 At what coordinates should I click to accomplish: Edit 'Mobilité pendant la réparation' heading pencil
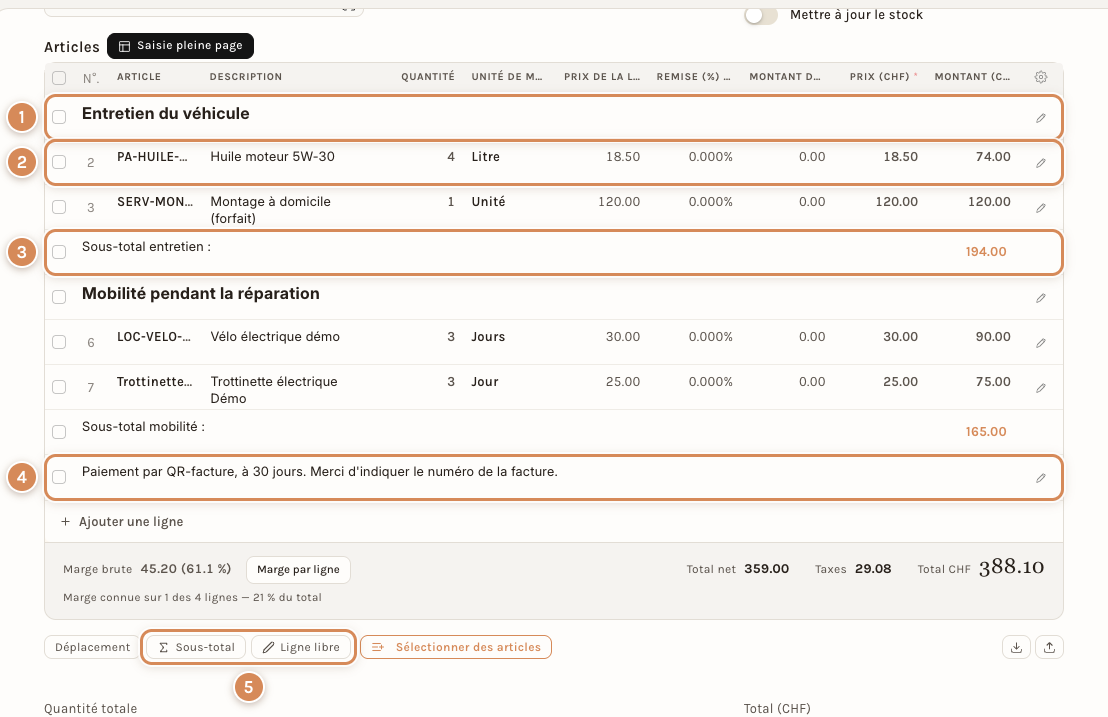point(1041,298)
